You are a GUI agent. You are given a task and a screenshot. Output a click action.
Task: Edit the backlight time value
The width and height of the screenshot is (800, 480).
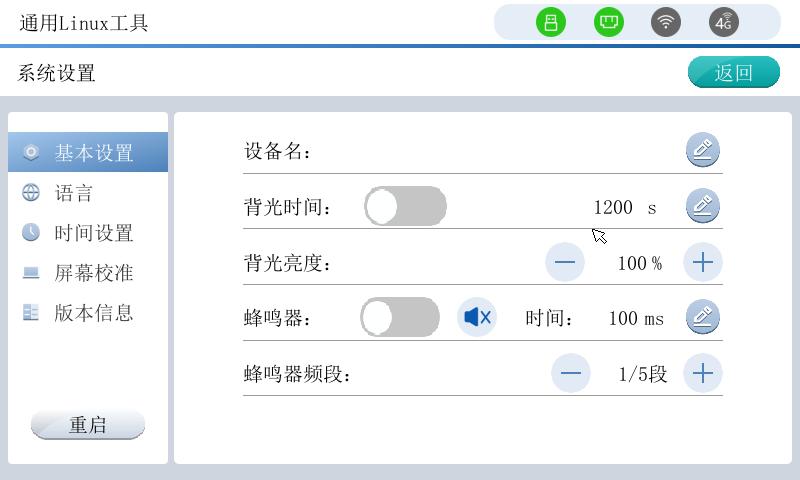pyautogui.click(x=703, y=207)
